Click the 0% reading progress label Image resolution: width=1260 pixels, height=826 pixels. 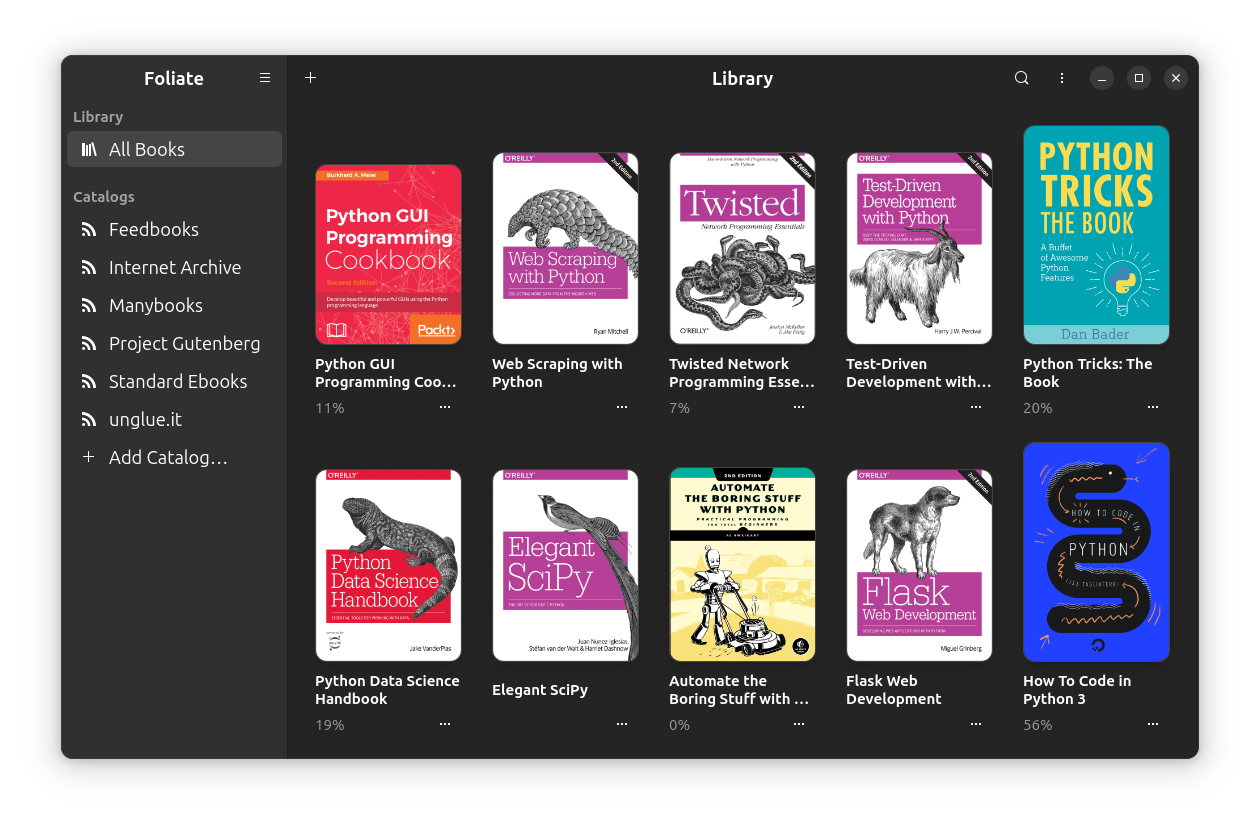tap(680, 725)
